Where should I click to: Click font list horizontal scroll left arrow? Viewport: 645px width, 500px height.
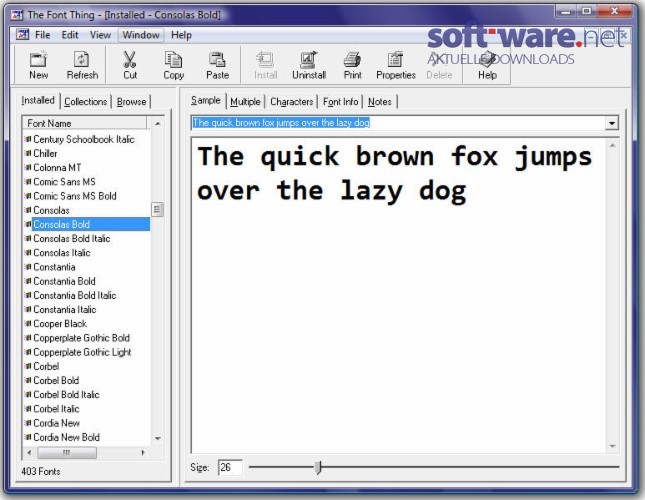tap(29, 453)
